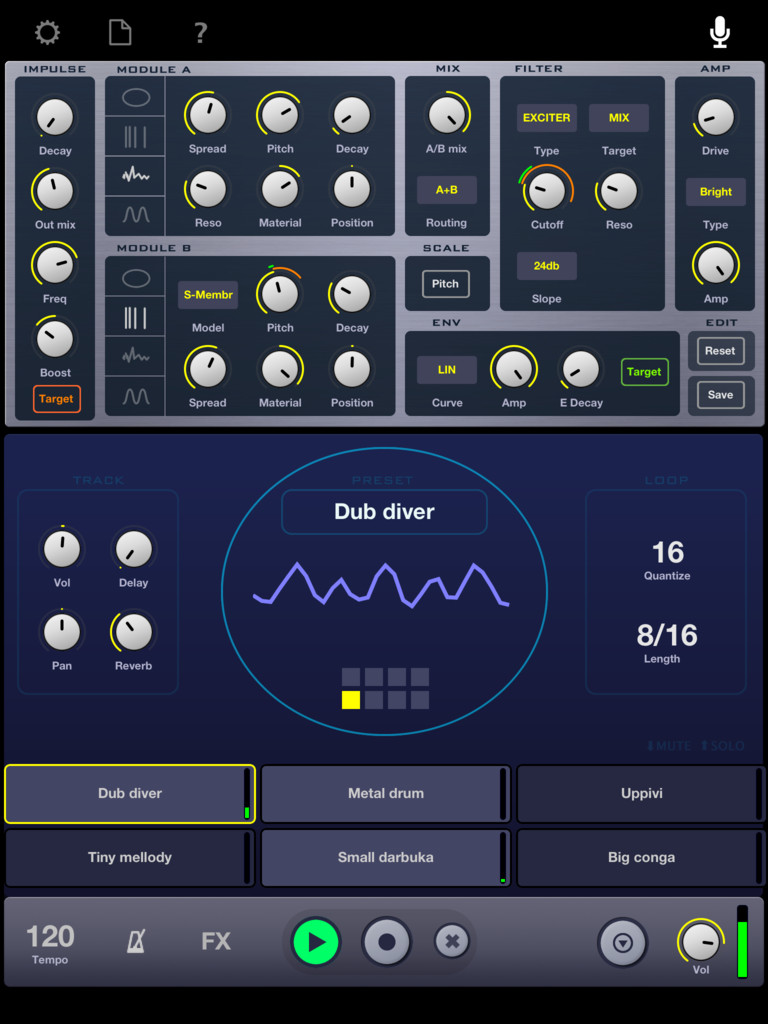Viewport: 768px width, 1024px height.
Task: Open the Dub diver preset name selector
Action: [x=384, y=511]
